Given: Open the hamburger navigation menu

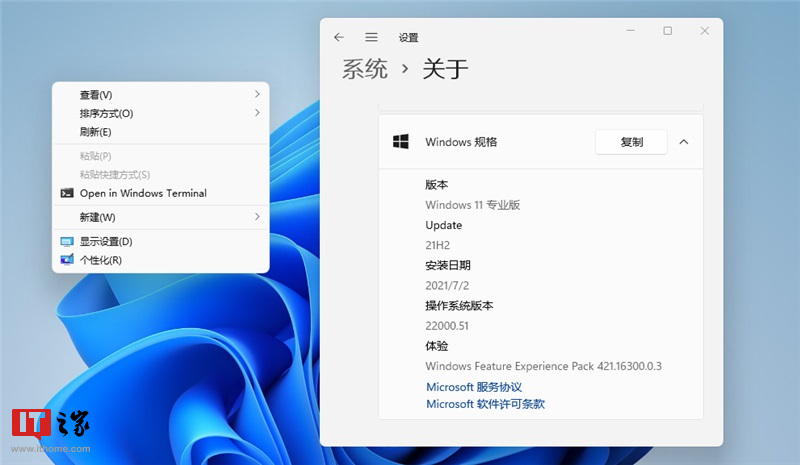Looking at the screenshot, I should tap(371, 37).
